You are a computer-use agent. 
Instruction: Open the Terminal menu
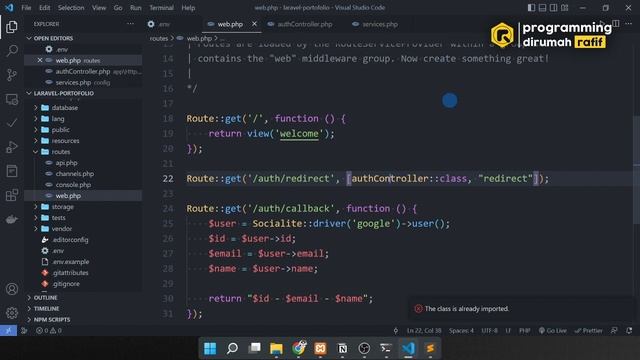click(x=161, y=8)
